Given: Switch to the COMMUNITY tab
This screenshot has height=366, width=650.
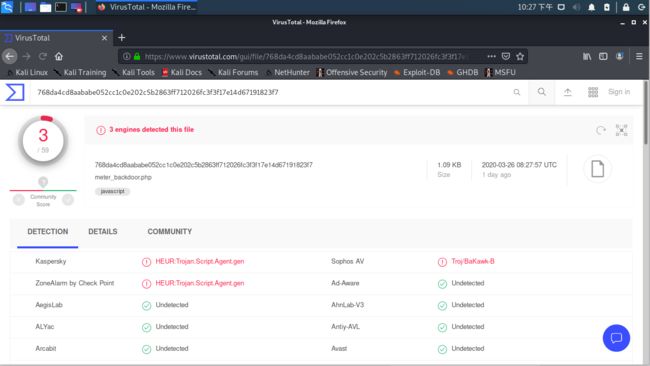Looking at the screenshot, I should click(170, 232).
